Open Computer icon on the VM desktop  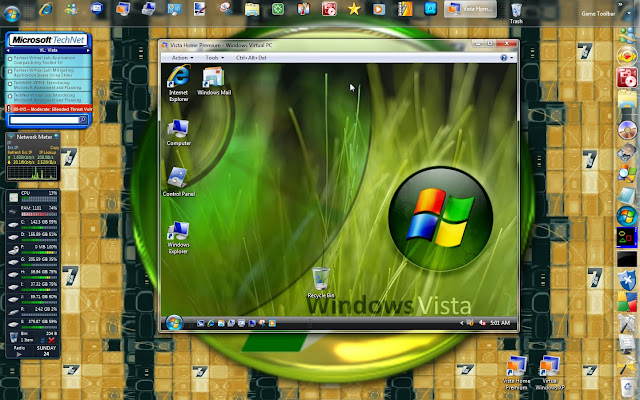pos(178,132)
